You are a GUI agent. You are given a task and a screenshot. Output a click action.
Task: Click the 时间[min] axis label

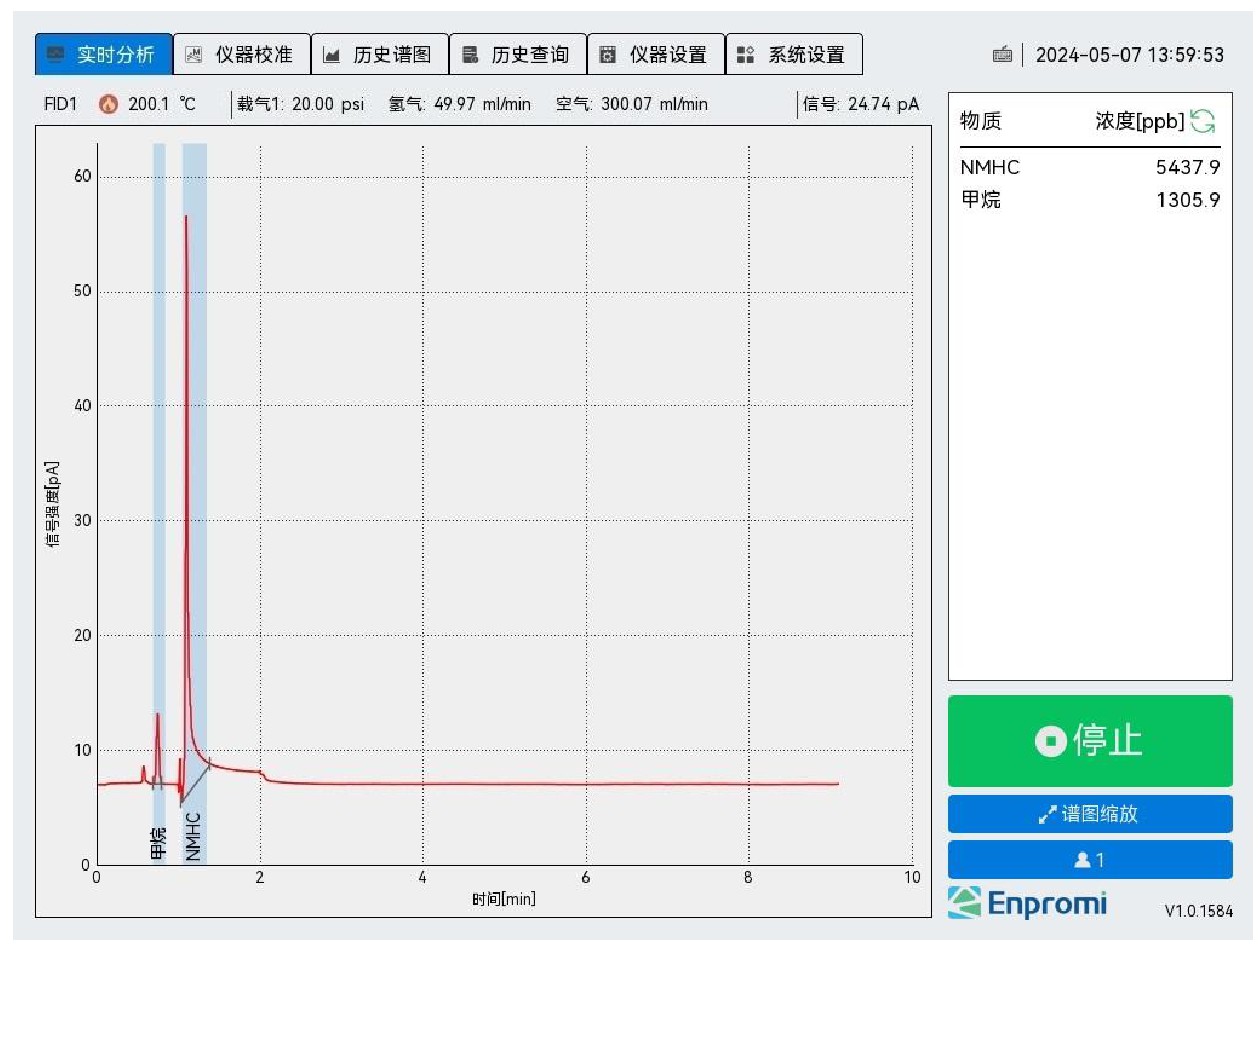point(504,899)
